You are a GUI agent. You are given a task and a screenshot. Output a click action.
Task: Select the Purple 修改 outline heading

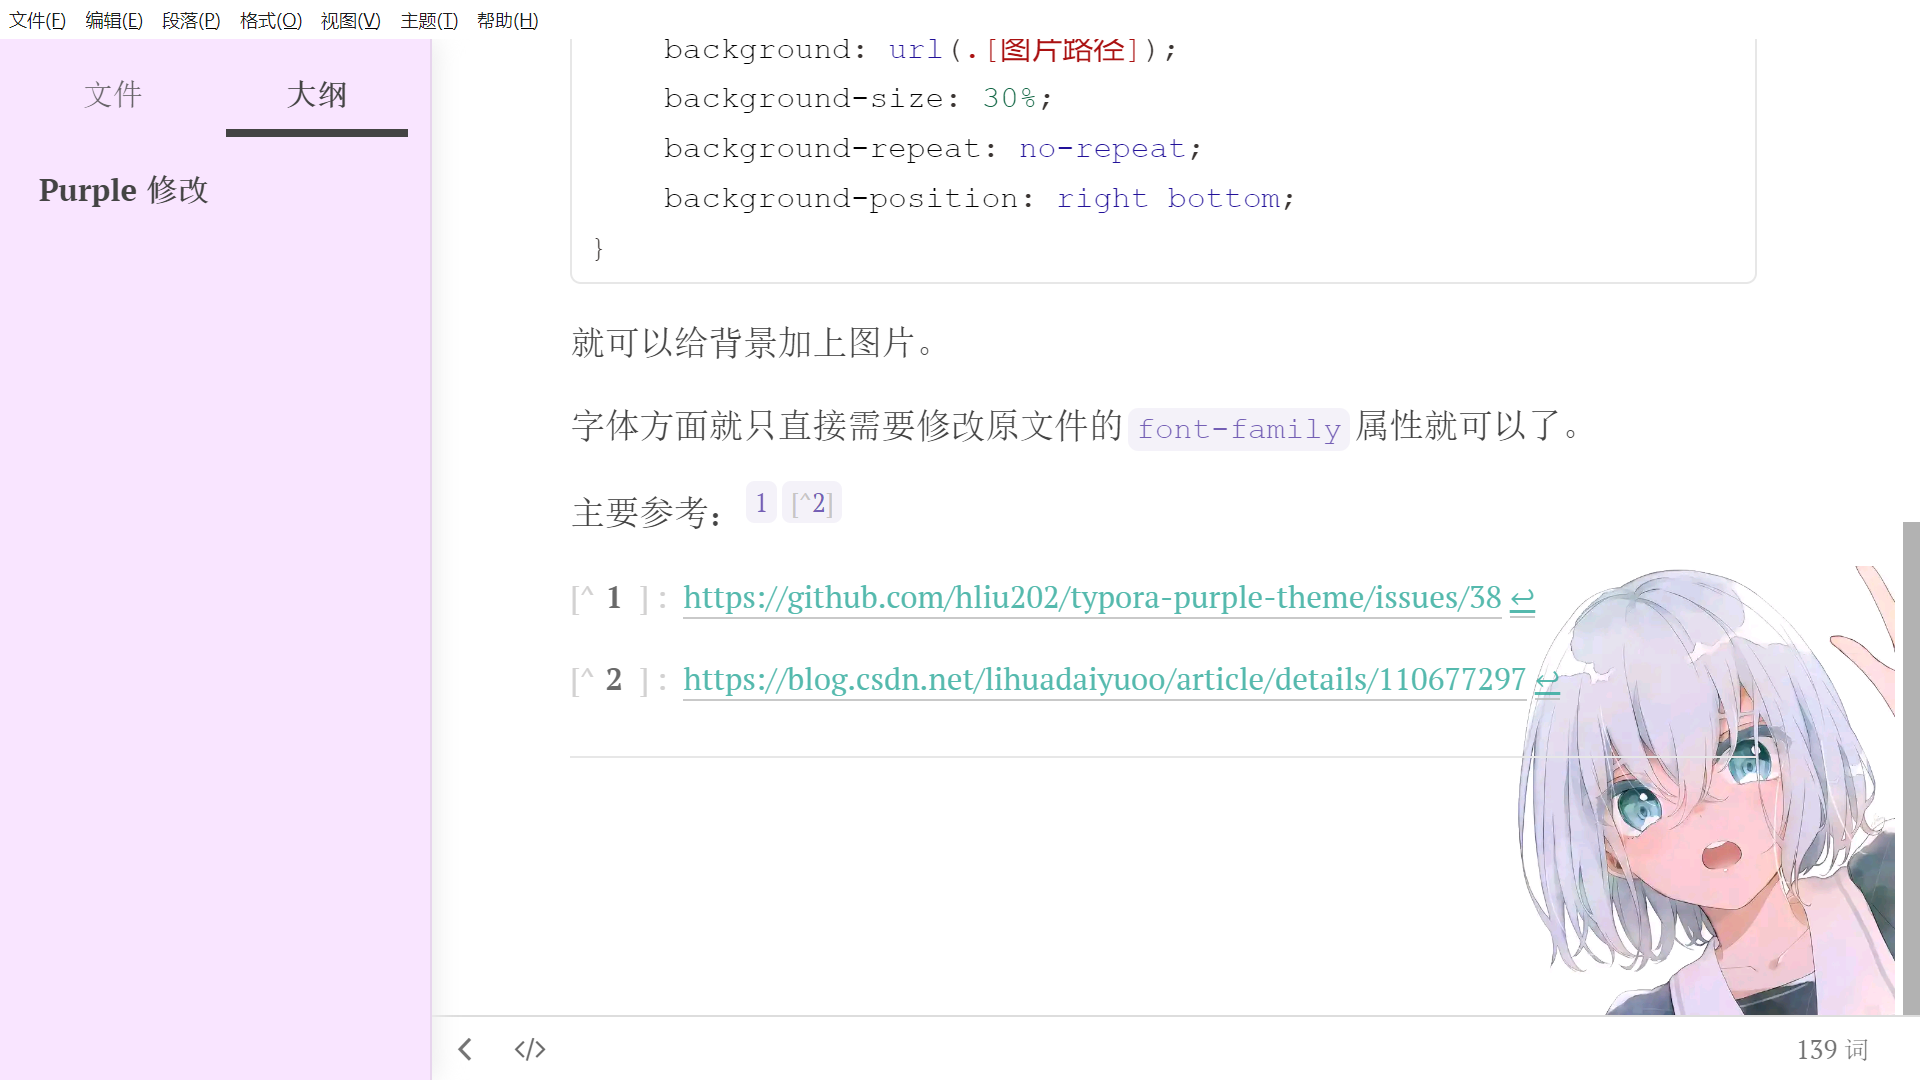coord(124,190)
